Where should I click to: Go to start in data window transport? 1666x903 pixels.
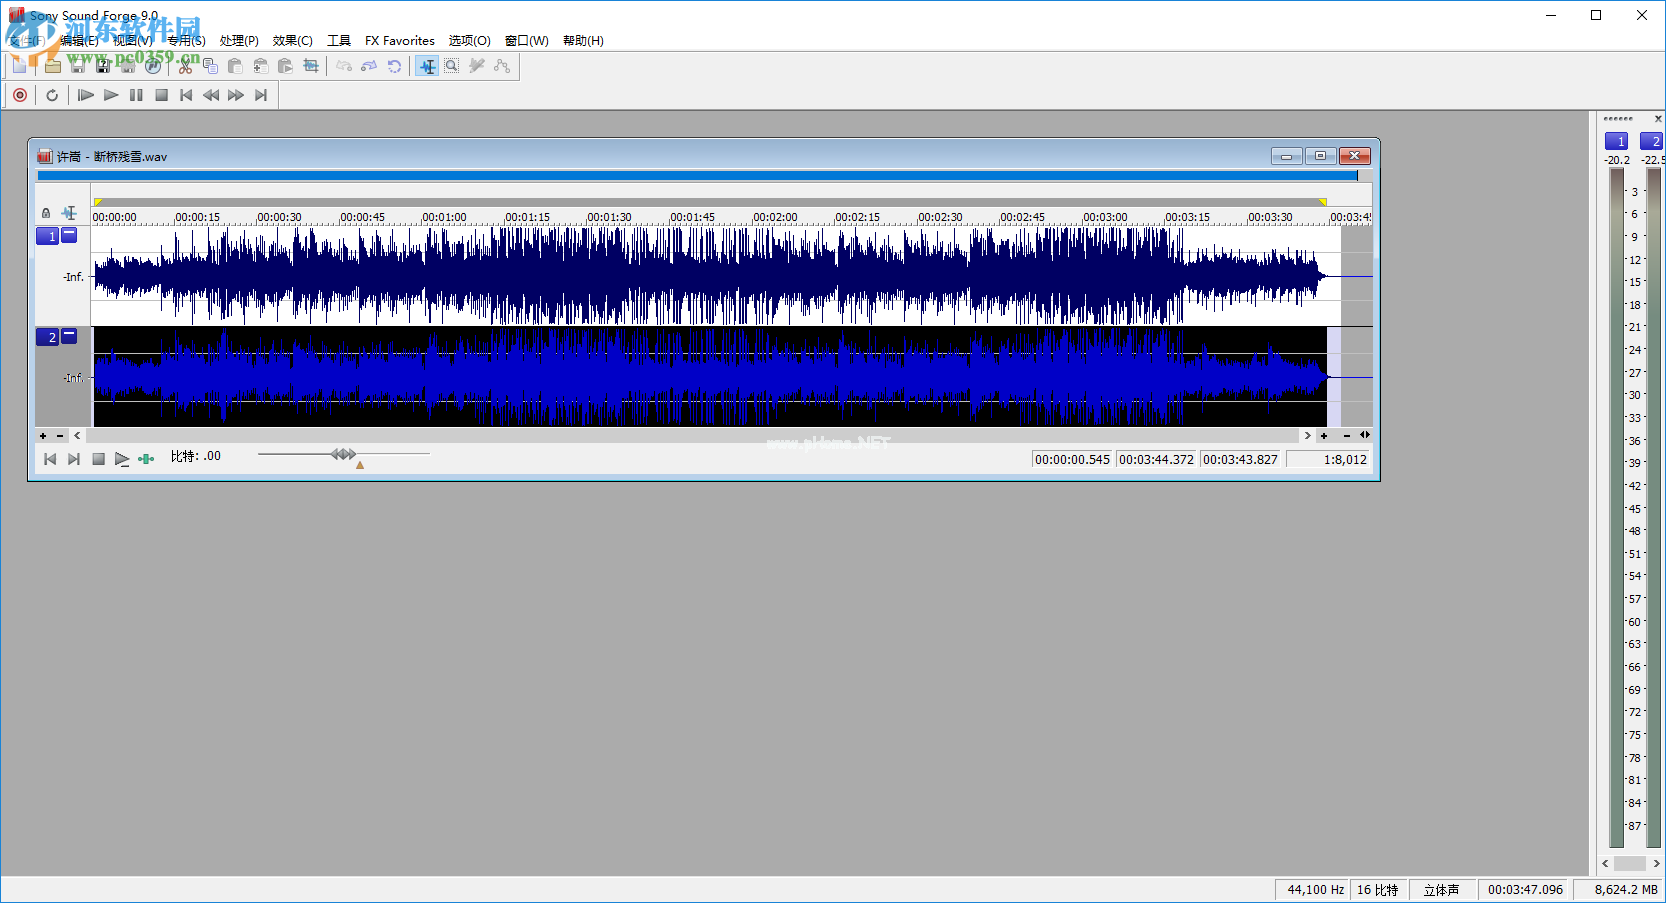pyautogui.click(x=50, y=459)
